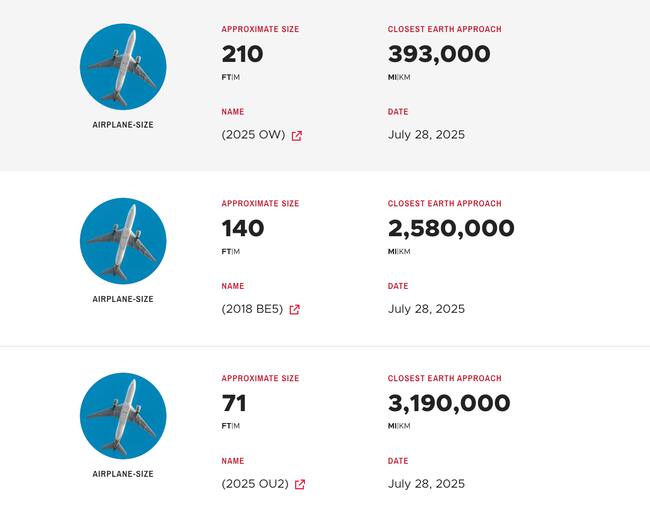
Task: Select the FT unit under the 140 size
Action: tap(226, 252)
